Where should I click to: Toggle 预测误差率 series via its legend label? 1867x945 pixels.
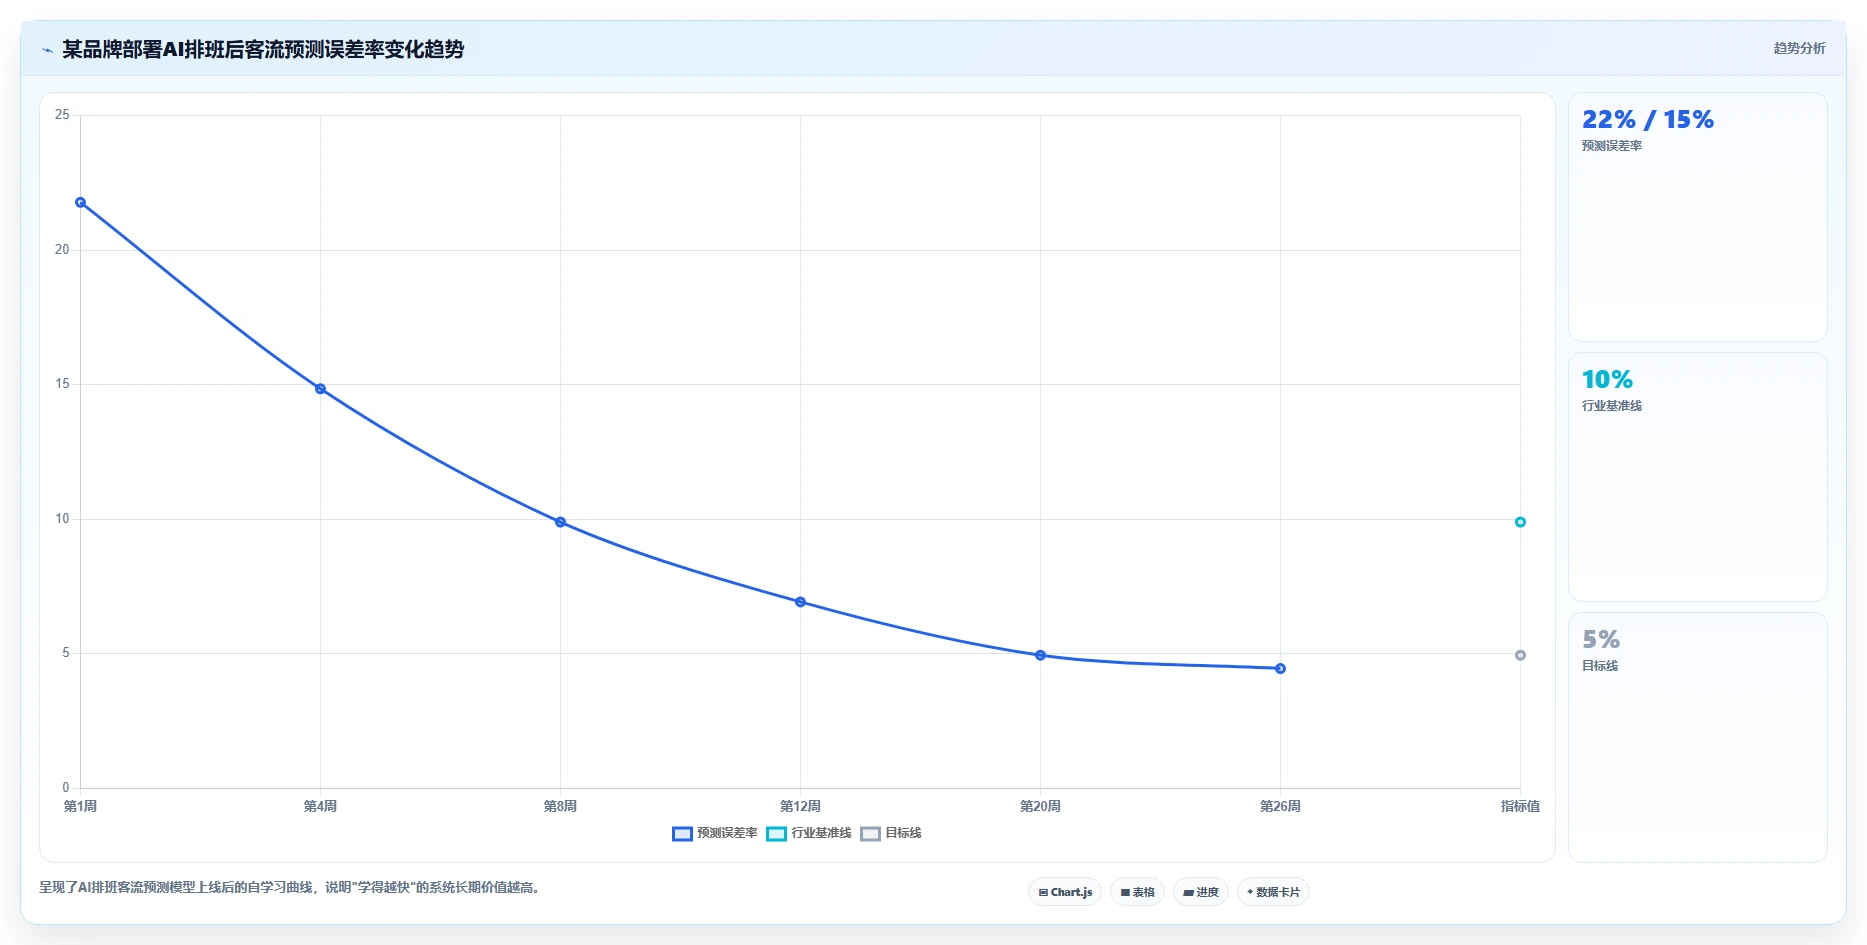point(727,833)
